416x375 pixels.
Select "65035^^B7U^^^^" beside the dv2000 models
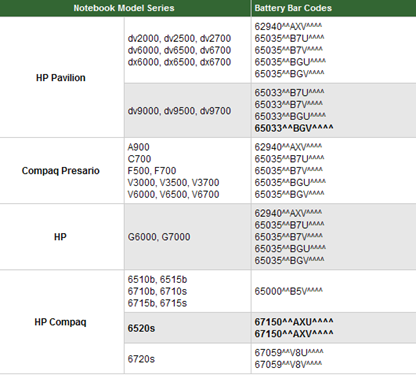[289, 38]
